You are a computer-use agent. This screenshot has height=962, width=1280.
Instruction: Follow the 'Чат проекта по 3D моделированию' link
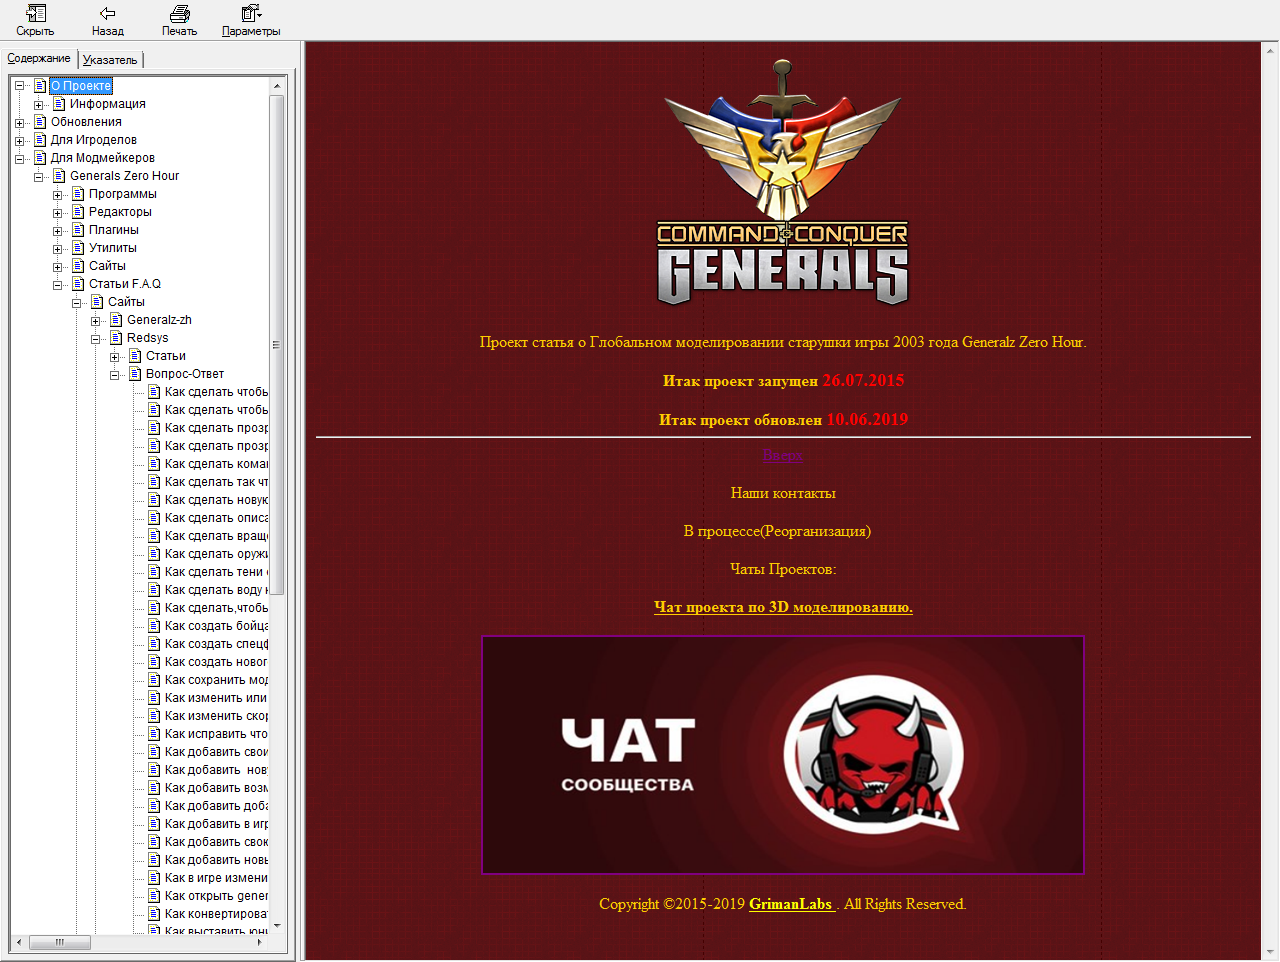click(x=783, y=607)
